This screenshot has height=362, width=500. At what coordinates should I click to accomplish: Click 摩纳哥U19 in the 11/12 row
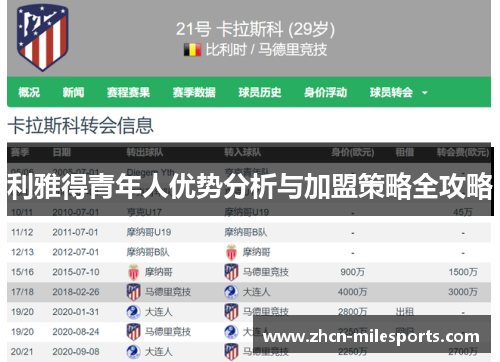click(x=149, y=232)
